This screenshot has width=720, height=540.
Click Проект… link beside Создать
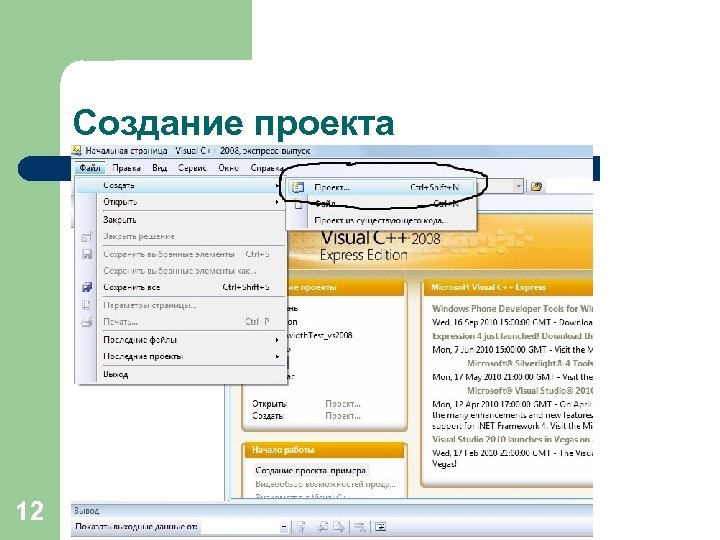343,416
